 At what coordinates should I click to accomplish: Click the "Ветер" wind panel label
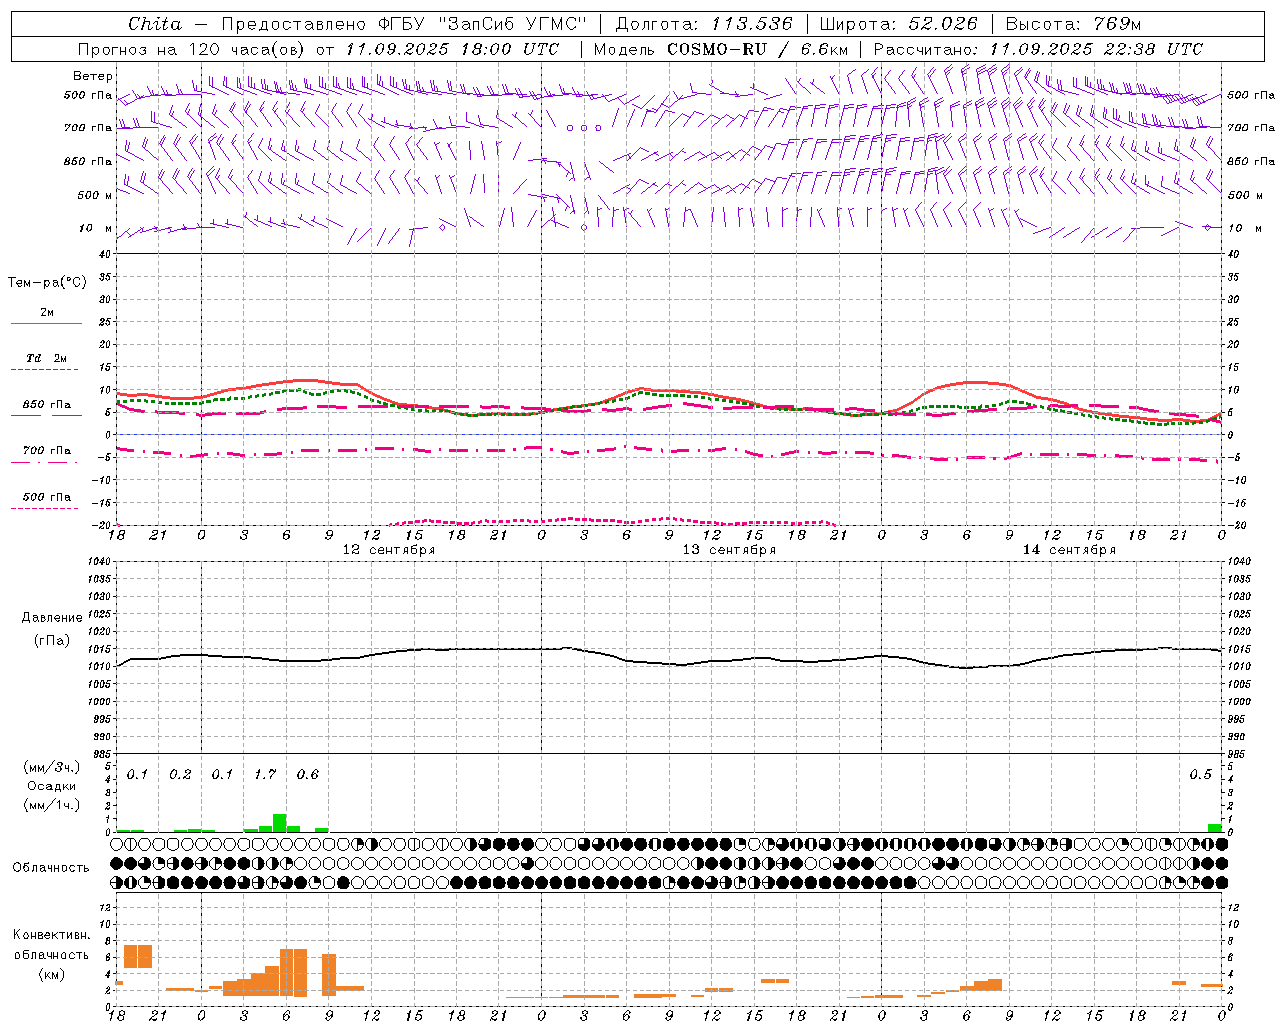click(x=93, y=76)
